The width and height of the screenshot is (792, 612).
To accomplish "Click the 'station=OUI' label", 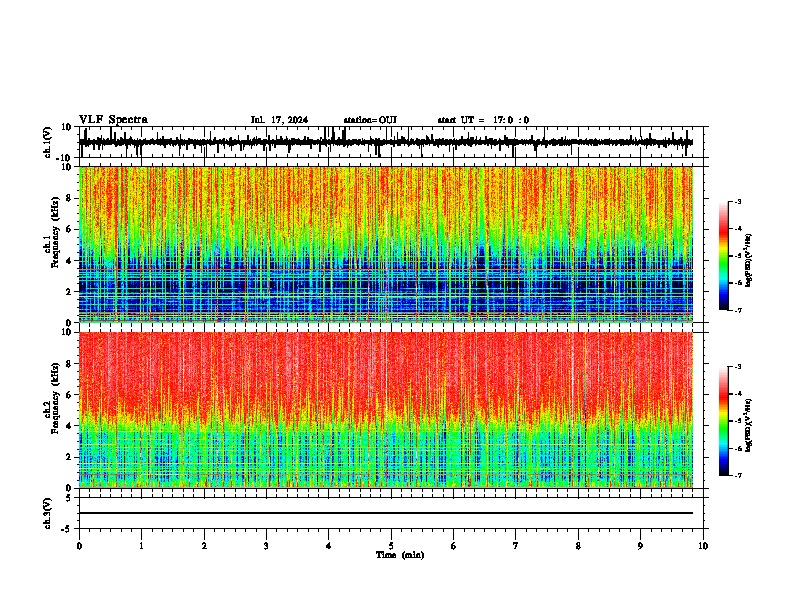I will [370, 120].
